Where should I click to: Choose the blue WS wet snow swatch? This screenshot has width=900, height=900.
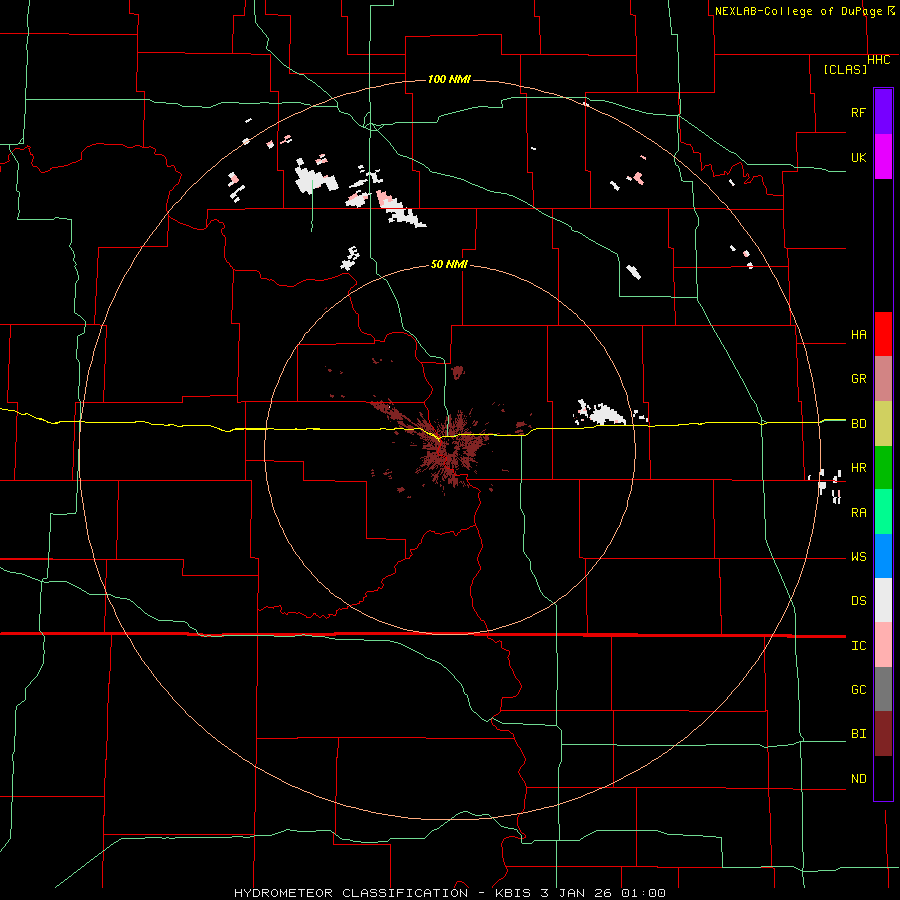[x=883, y=556]
